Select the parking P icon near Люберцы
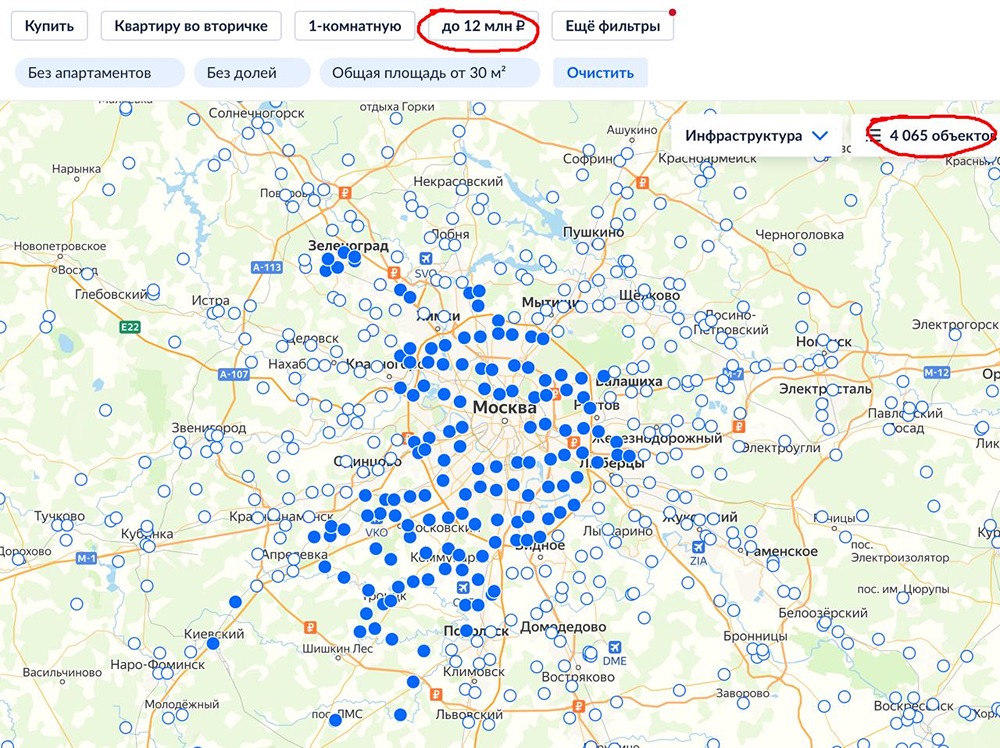 573,442
